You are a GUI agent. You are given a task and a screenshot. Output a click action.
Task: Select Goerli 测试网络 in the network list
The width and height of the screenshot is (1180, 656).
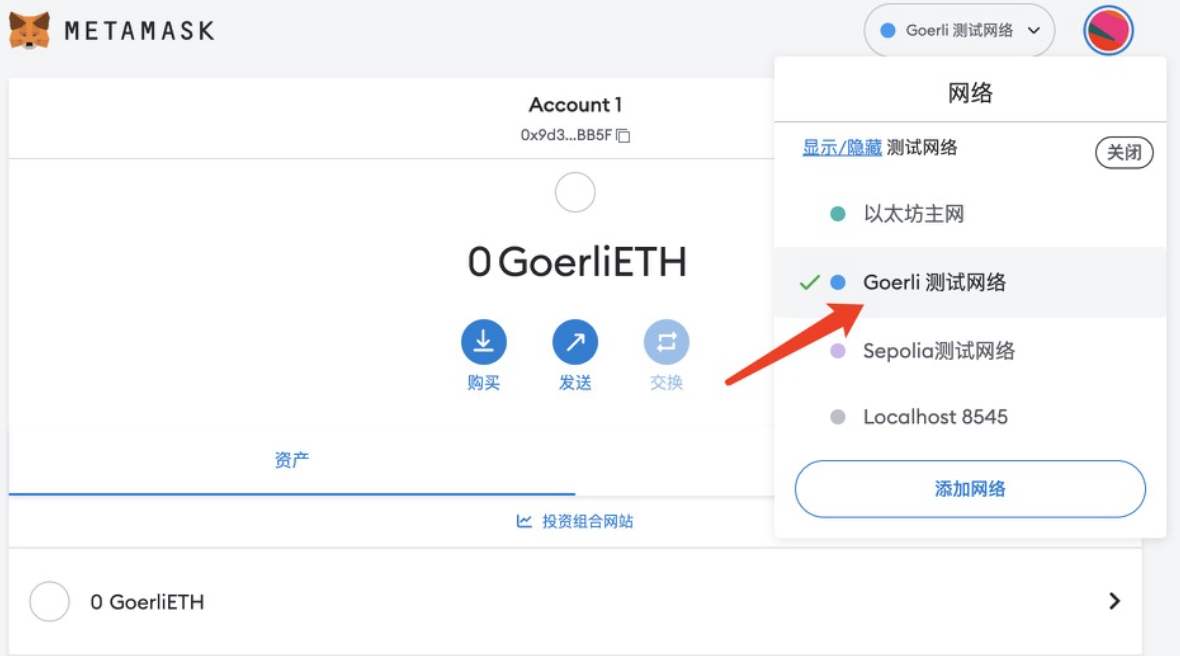970,282
